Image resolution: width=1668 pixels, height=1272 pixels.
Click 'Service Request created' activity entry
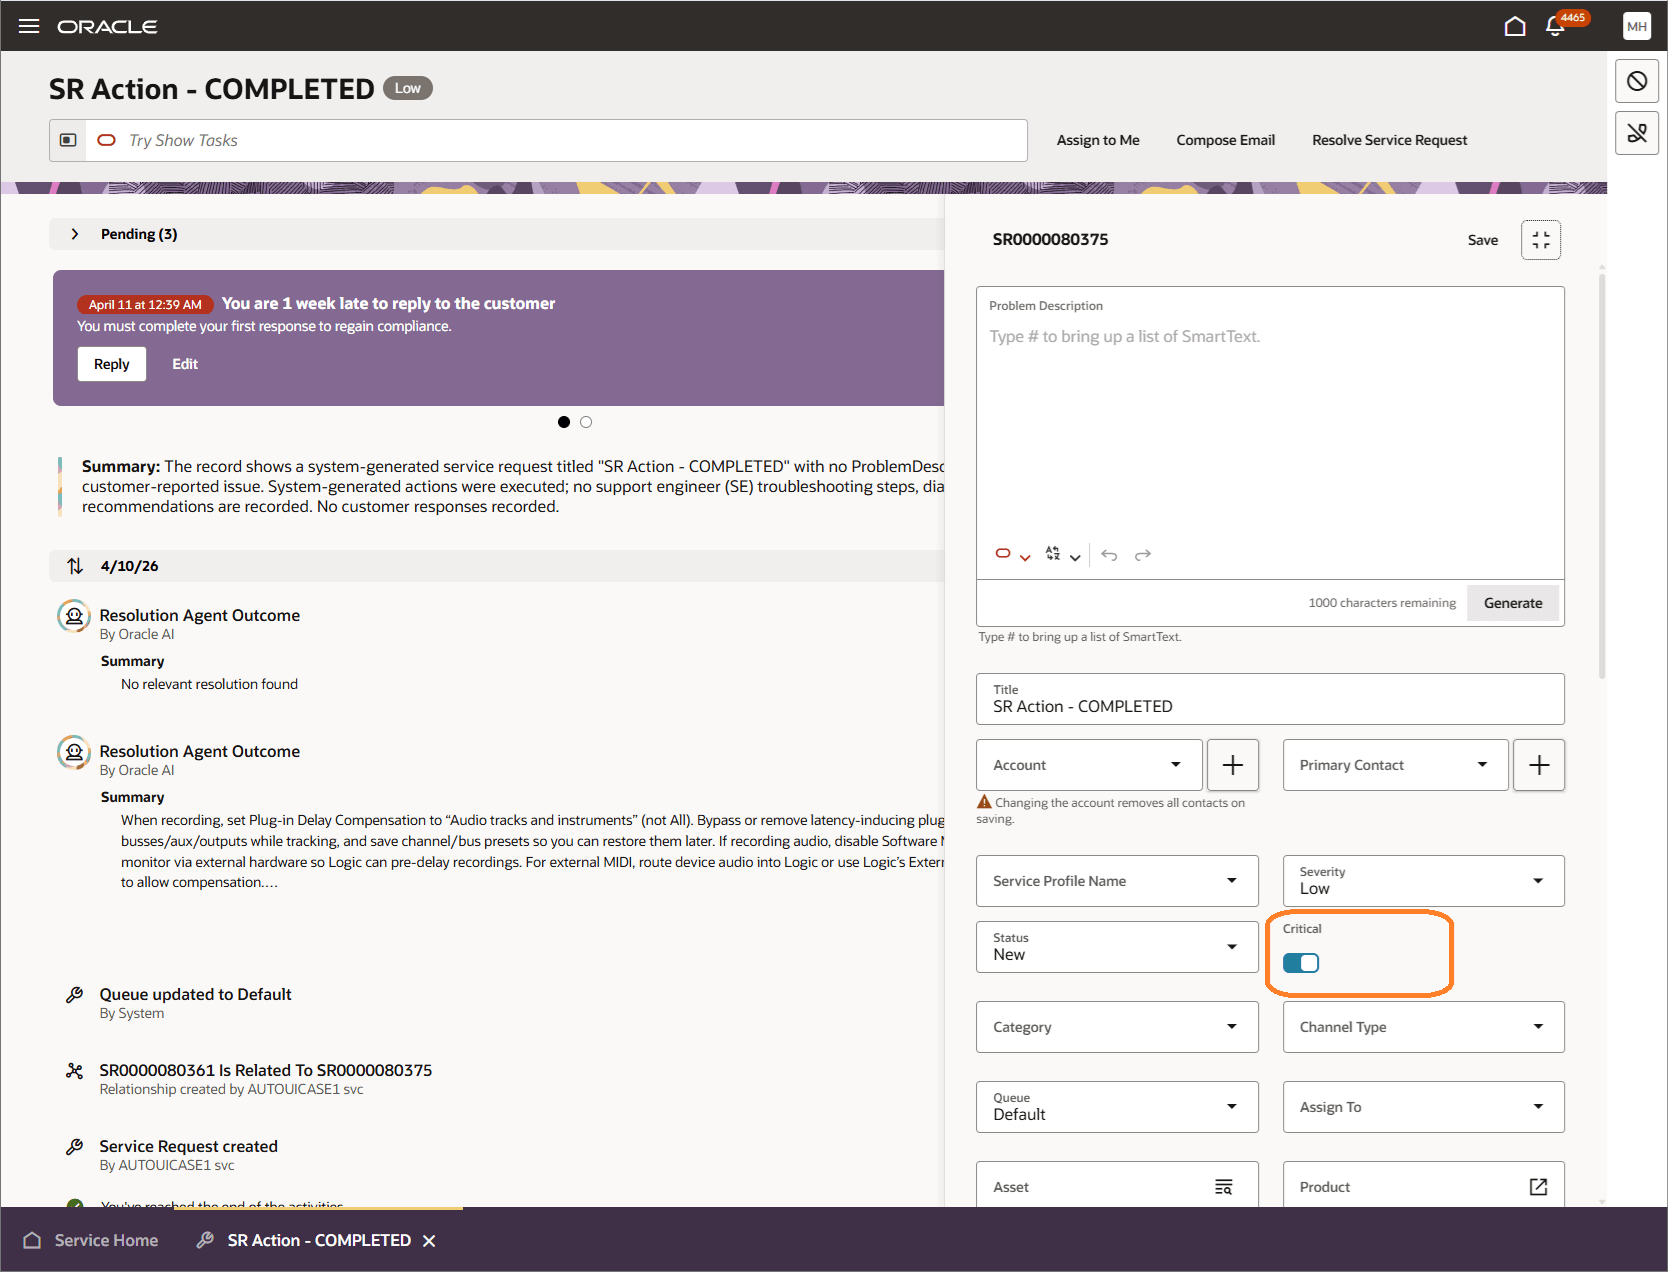point(188,1146)
